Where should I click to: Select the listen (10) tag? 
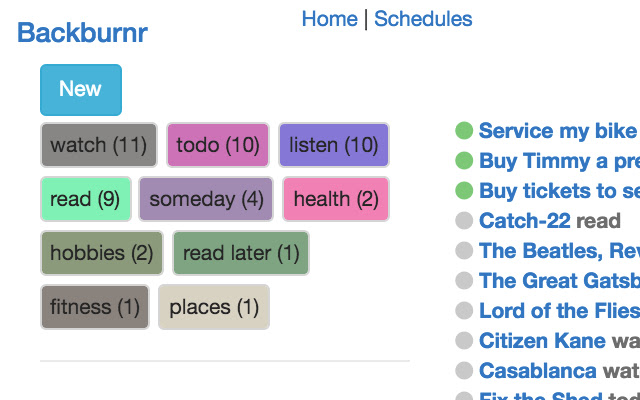click(x=334, y=145)
